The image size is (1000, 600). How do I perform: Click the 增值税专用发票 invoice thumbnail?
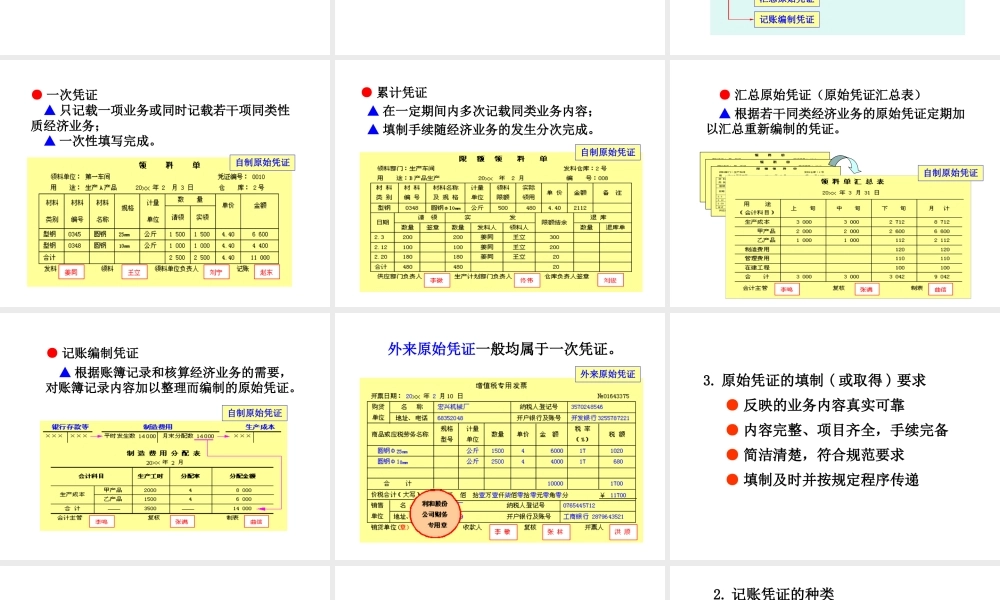[500, 460]
